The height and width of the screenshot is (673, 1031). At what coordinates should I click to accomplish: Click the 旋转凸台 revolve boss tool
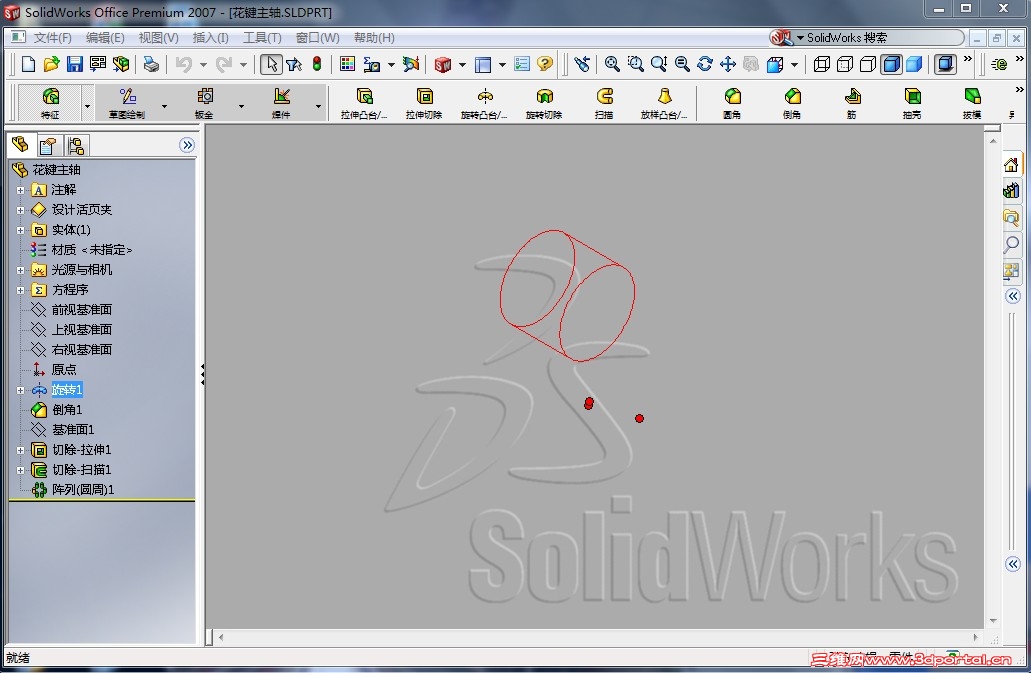(485, 103)
